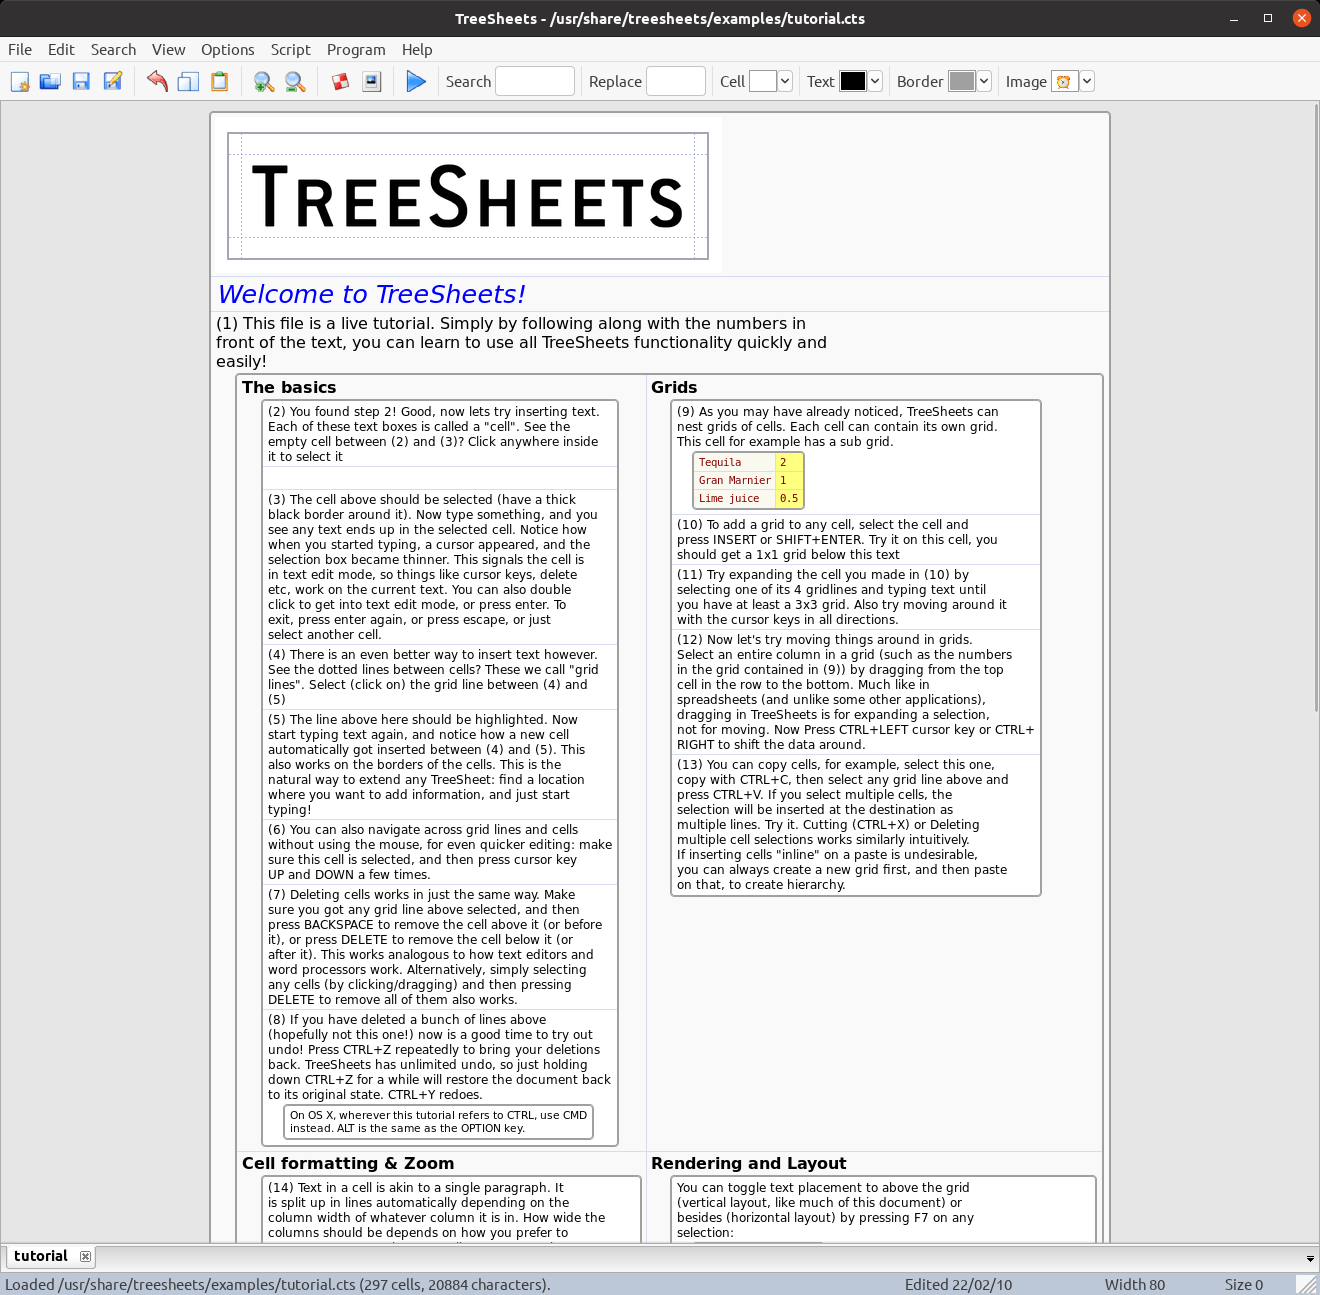Focus the Search input field

pyautogui.click(x=535, y=81)
